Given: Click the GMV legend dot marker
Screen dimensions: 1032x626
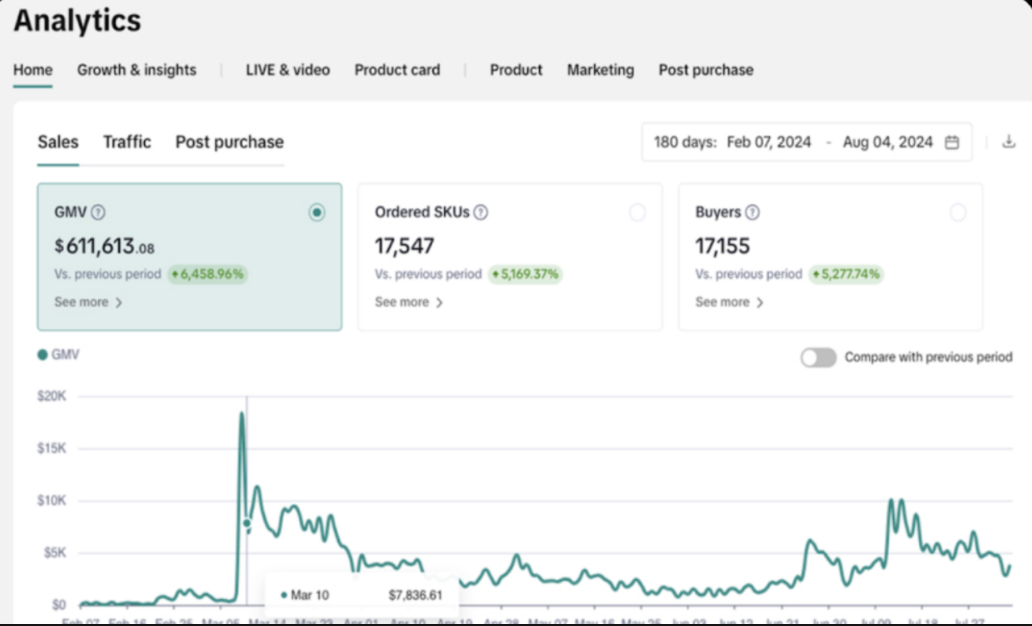Looking at the screenshot, I should pyautogui.click(x=42, y=355).
